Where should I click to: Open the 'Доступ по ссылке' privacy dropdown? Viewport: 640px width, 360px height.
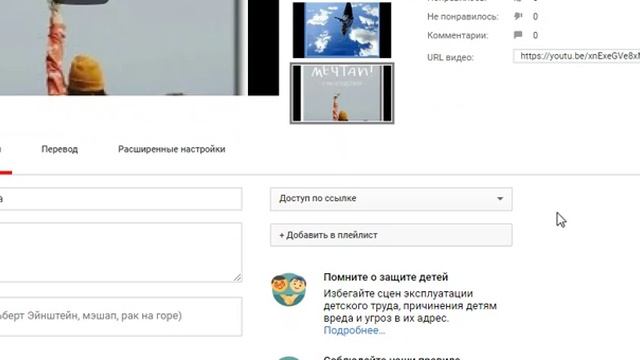pyautogui.click(x=391, y=199)
